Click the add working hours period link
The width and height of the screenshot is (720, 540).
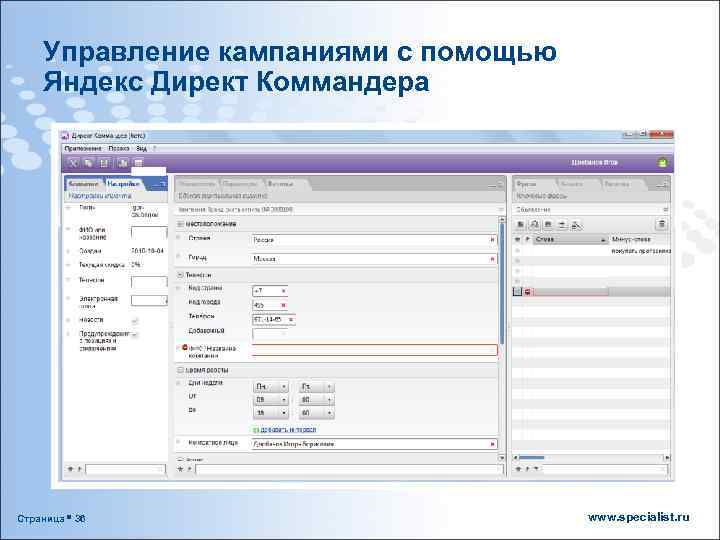288,430
